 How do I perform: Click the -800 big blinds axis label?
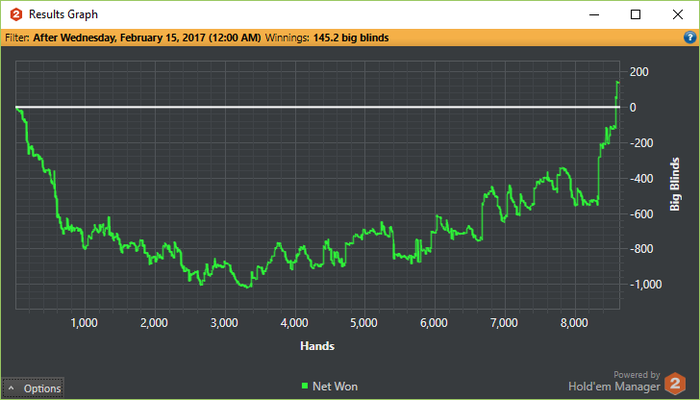click(641, 249)
